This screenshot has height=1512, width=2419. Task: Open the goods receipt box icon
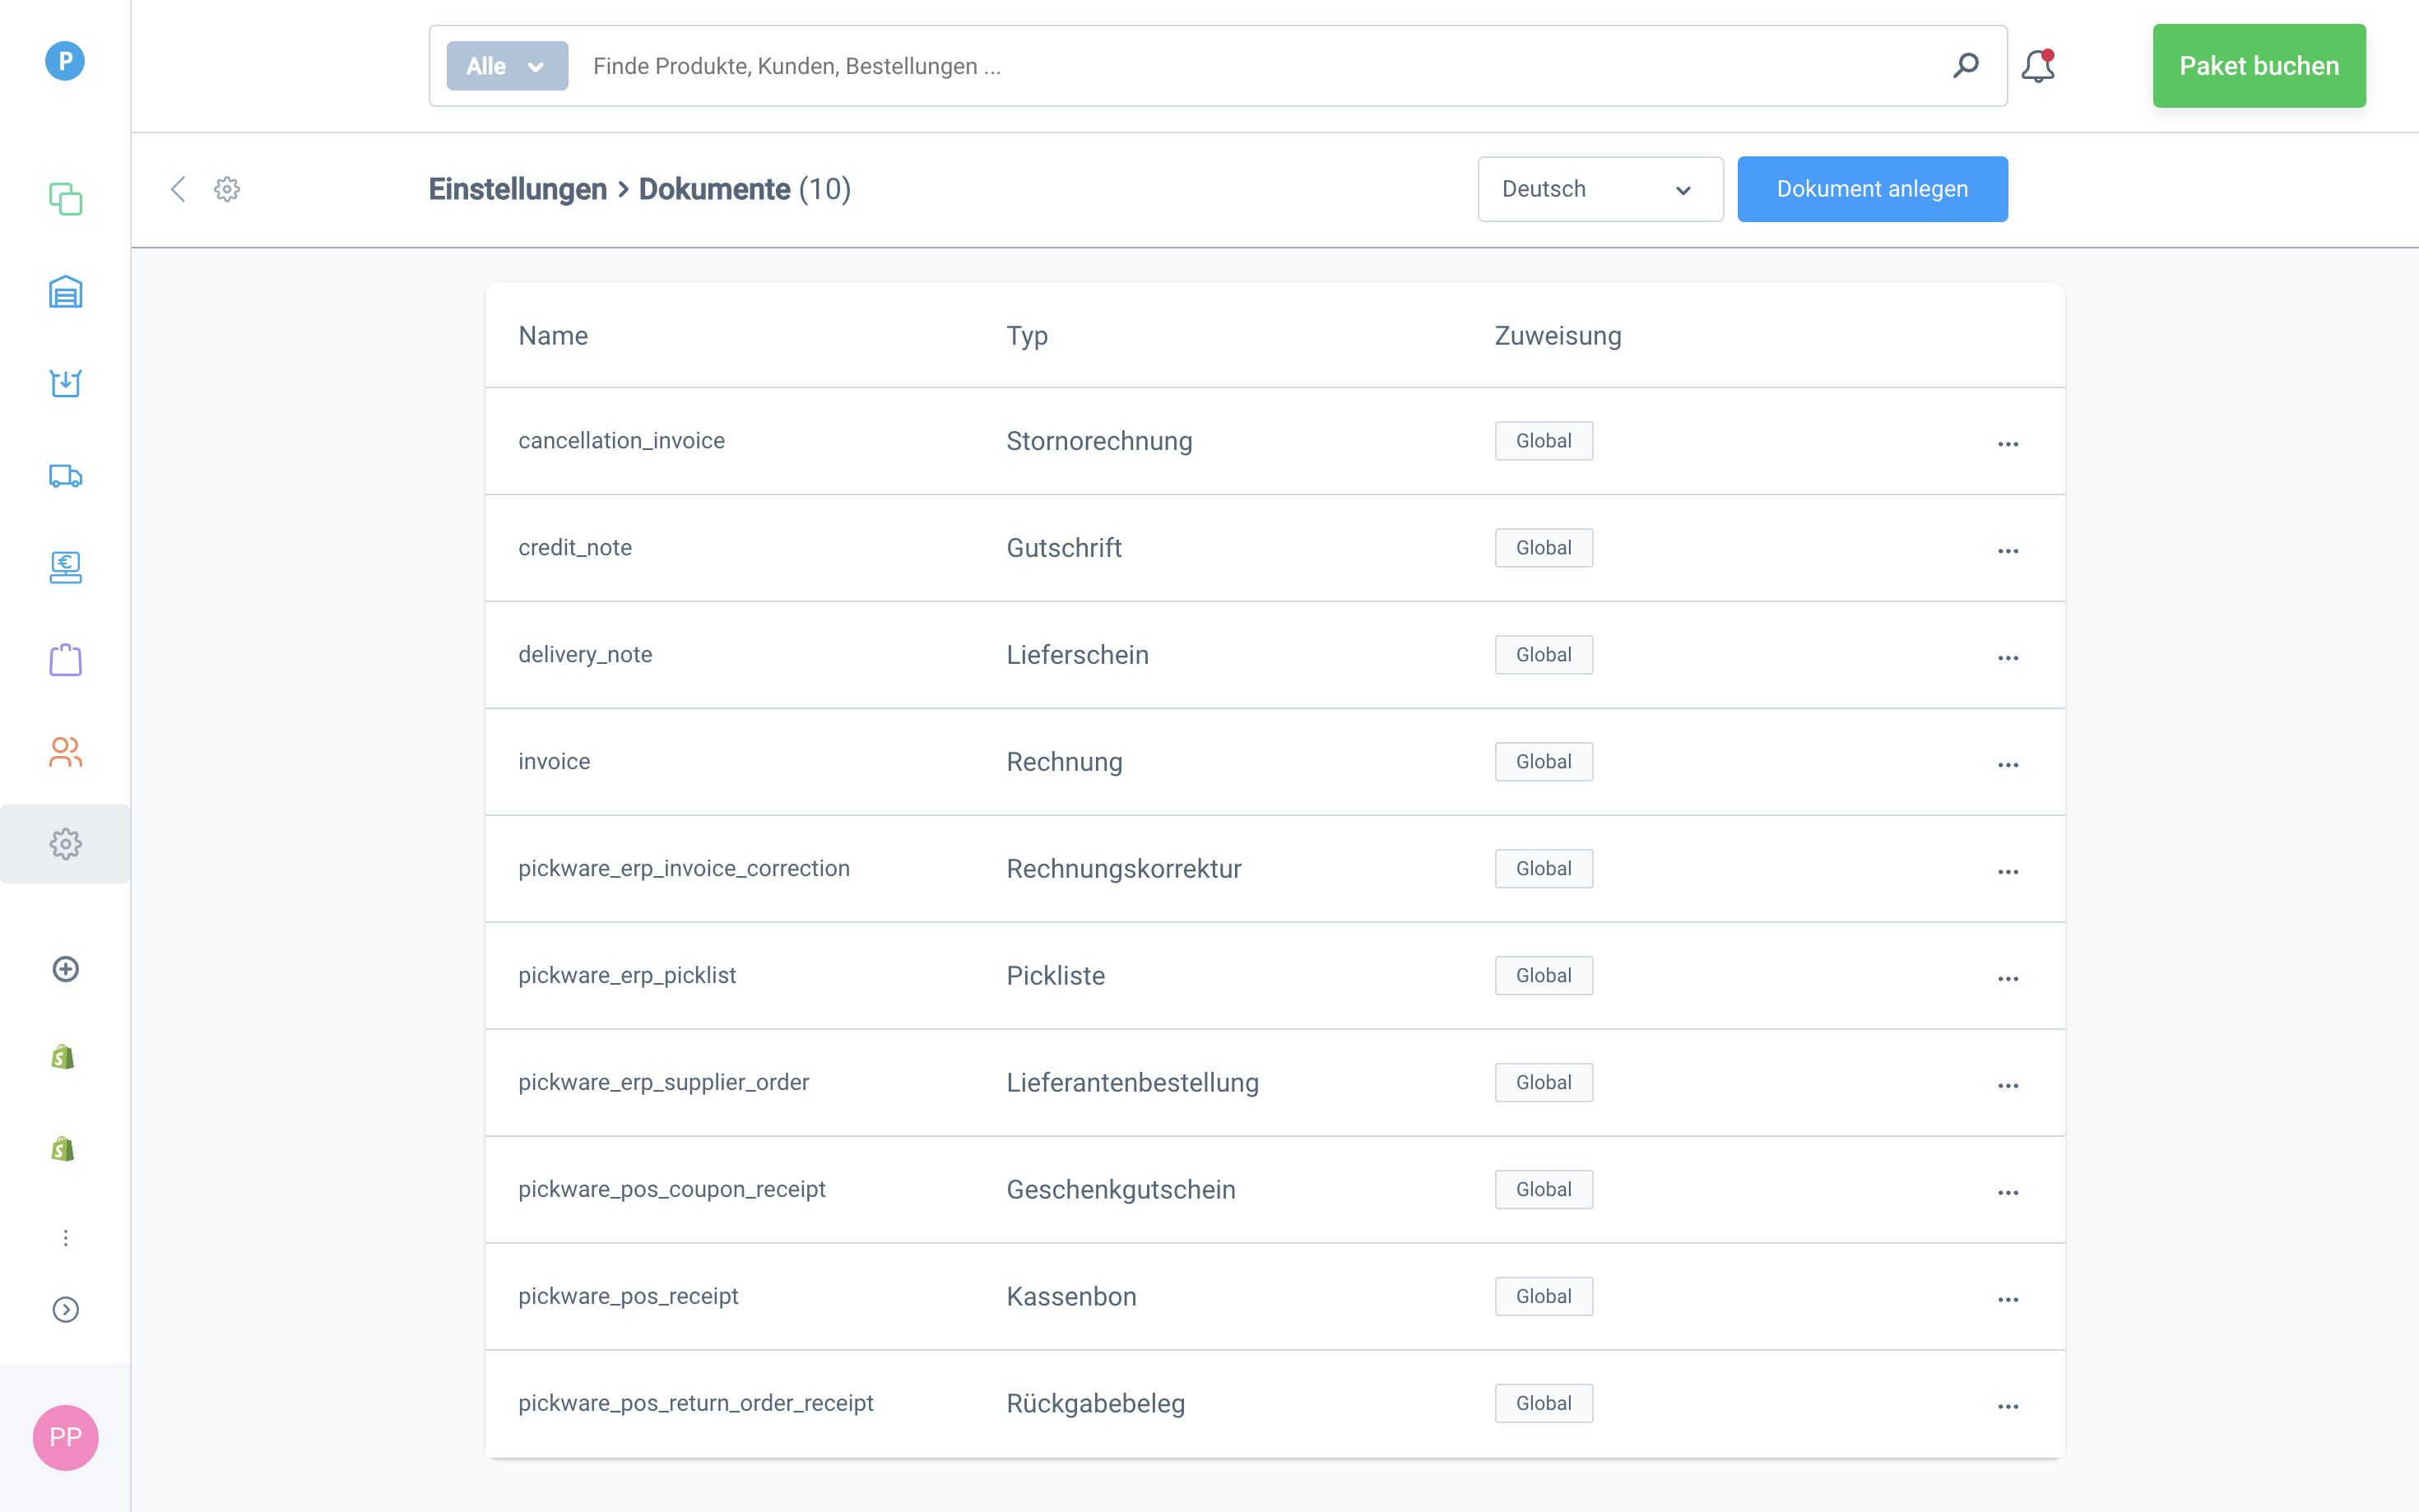click(x=65, y=383)
